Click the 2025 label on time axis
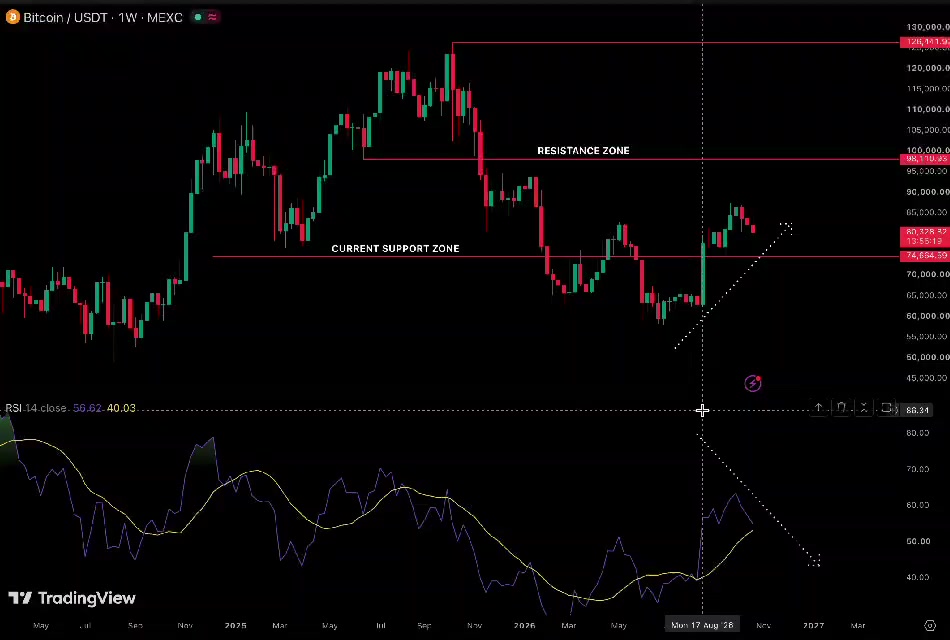Screen dimensions: 950x640 [x=236, y=625]
